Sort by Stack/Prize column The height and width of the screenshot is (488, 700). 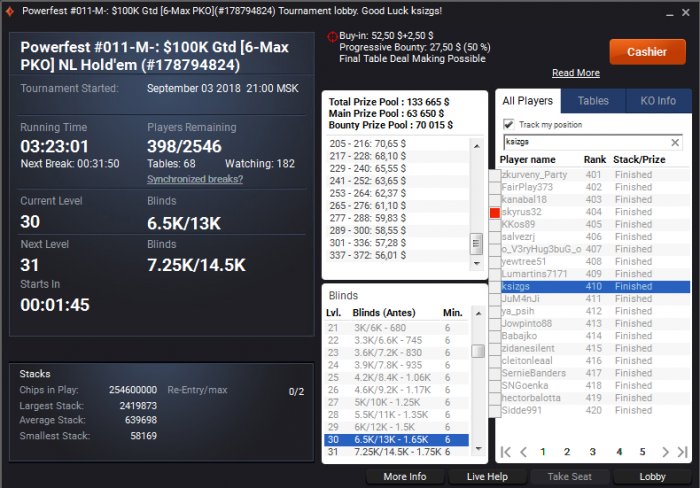[x=639, y=160]
